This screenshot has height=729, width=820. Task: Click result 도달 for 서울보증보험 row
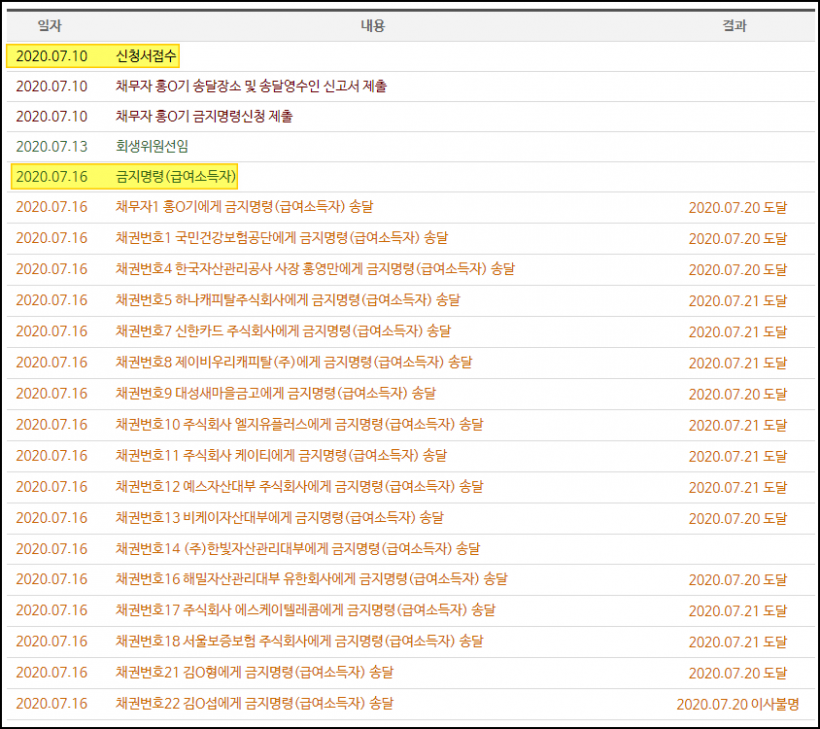point(737,642)
